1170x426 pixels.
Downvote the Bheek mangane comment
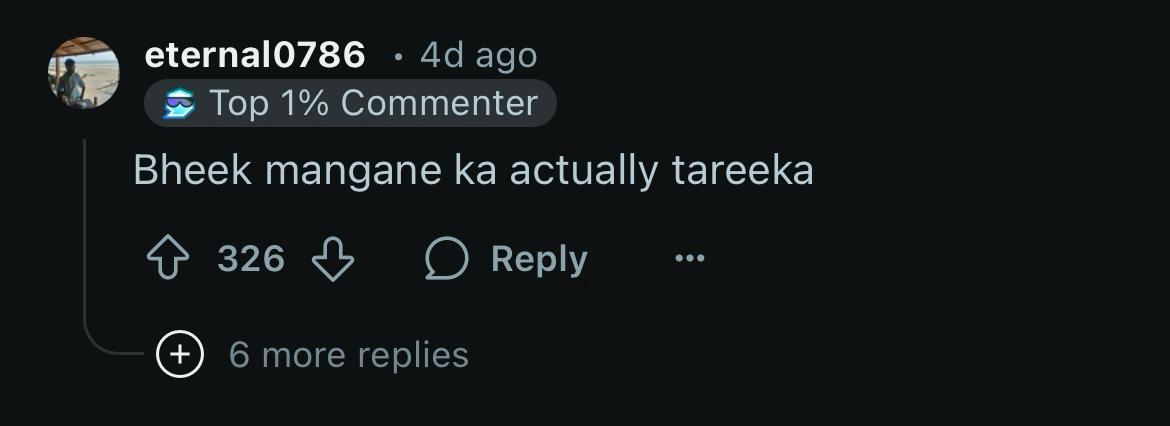(333, 258)
